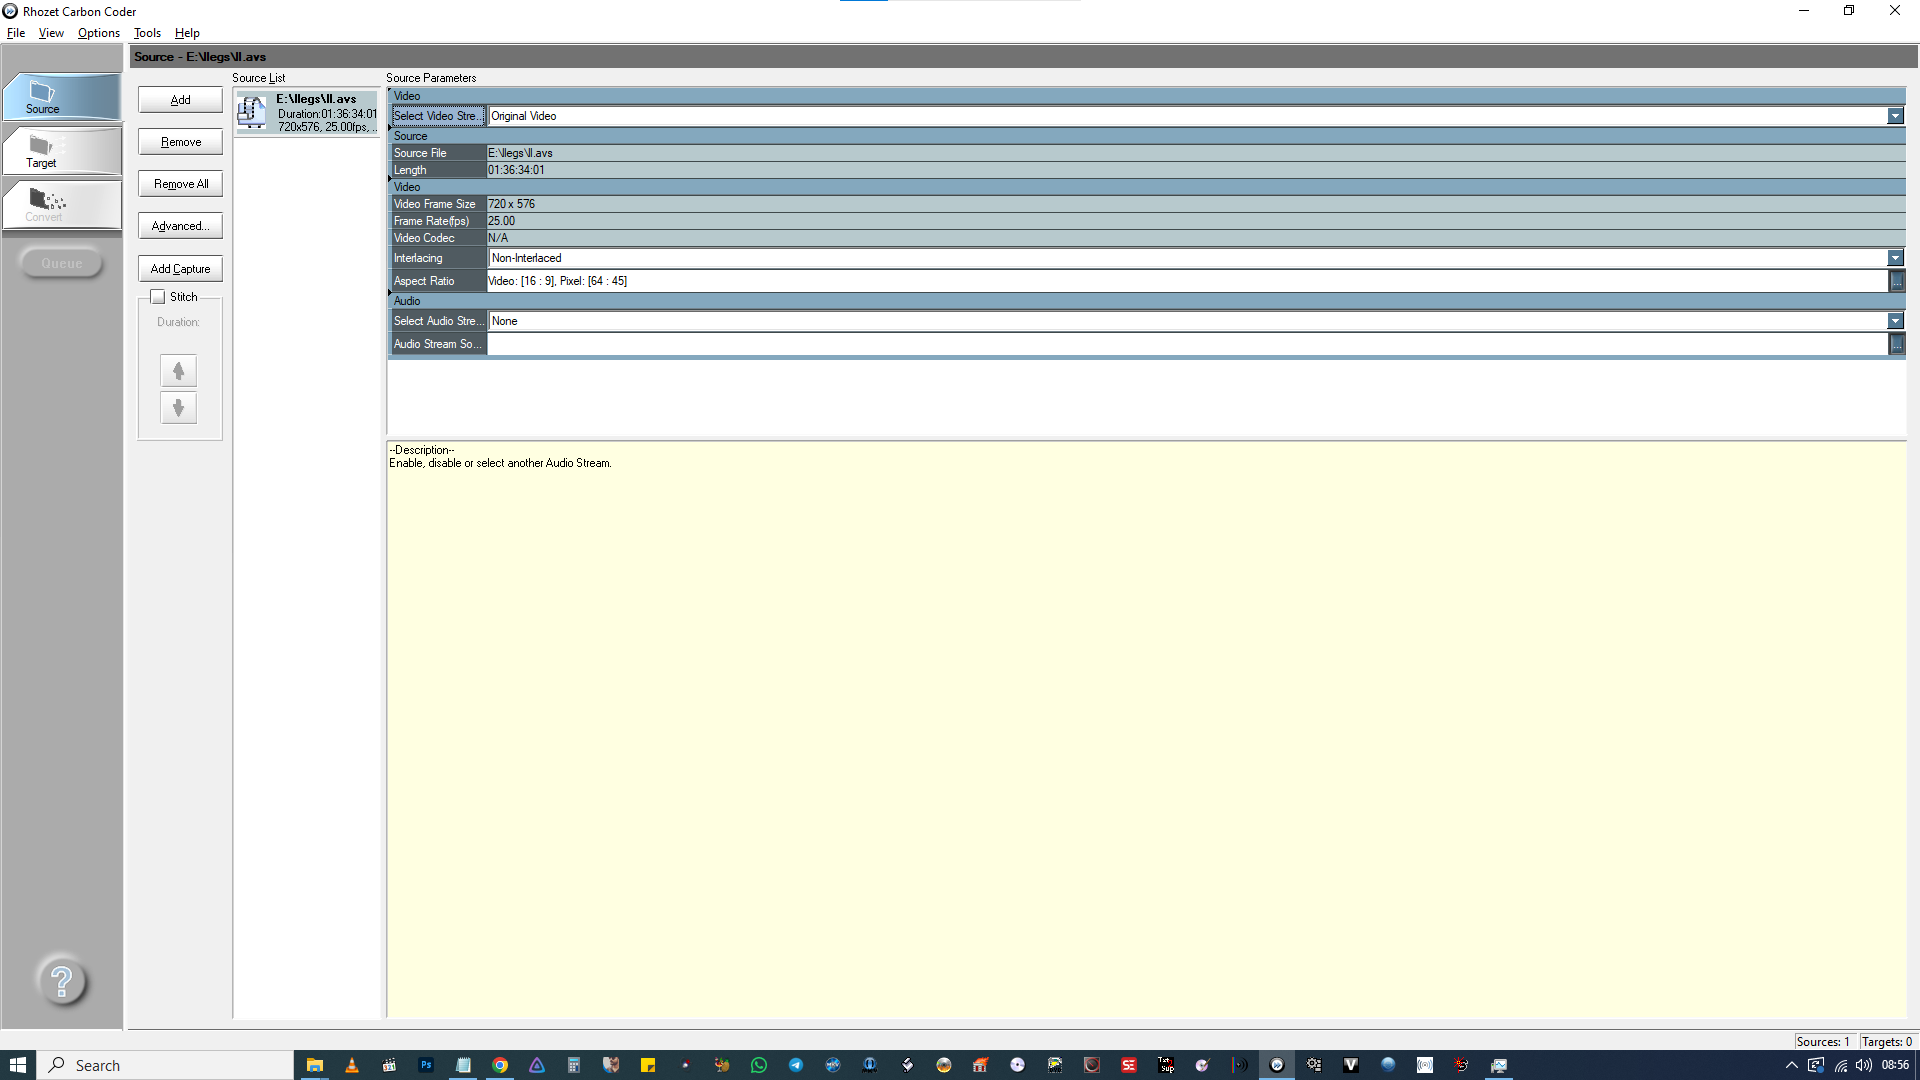Show hidden system tray icons
The image size is (1920, 1080).
coord(1791,1065)
